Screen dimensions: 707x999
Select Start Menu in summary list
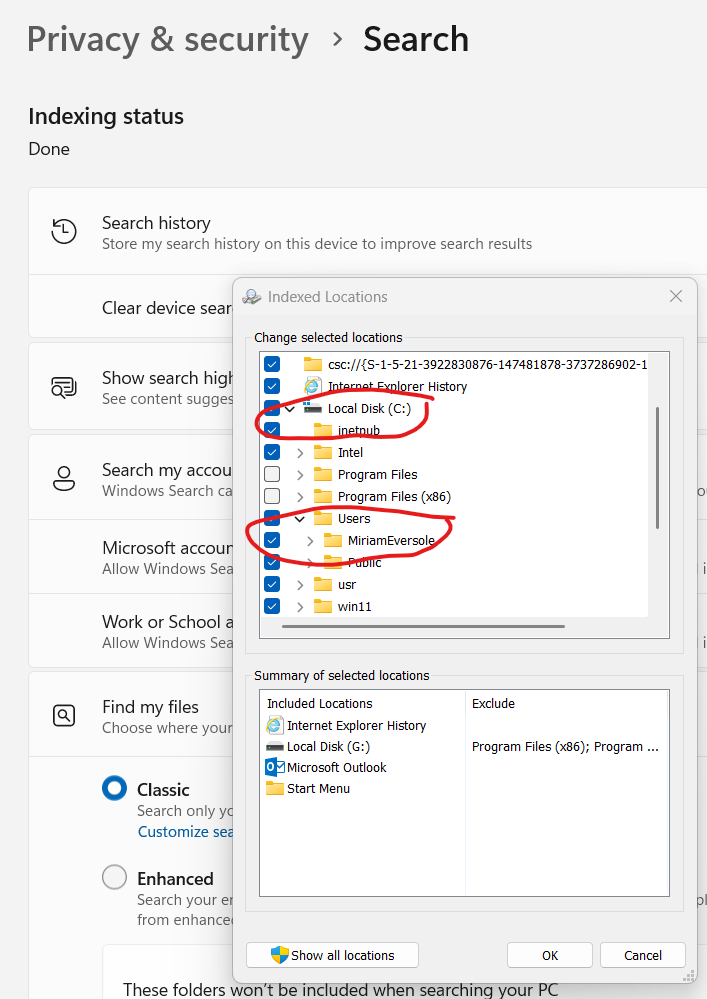click(318, 789)
